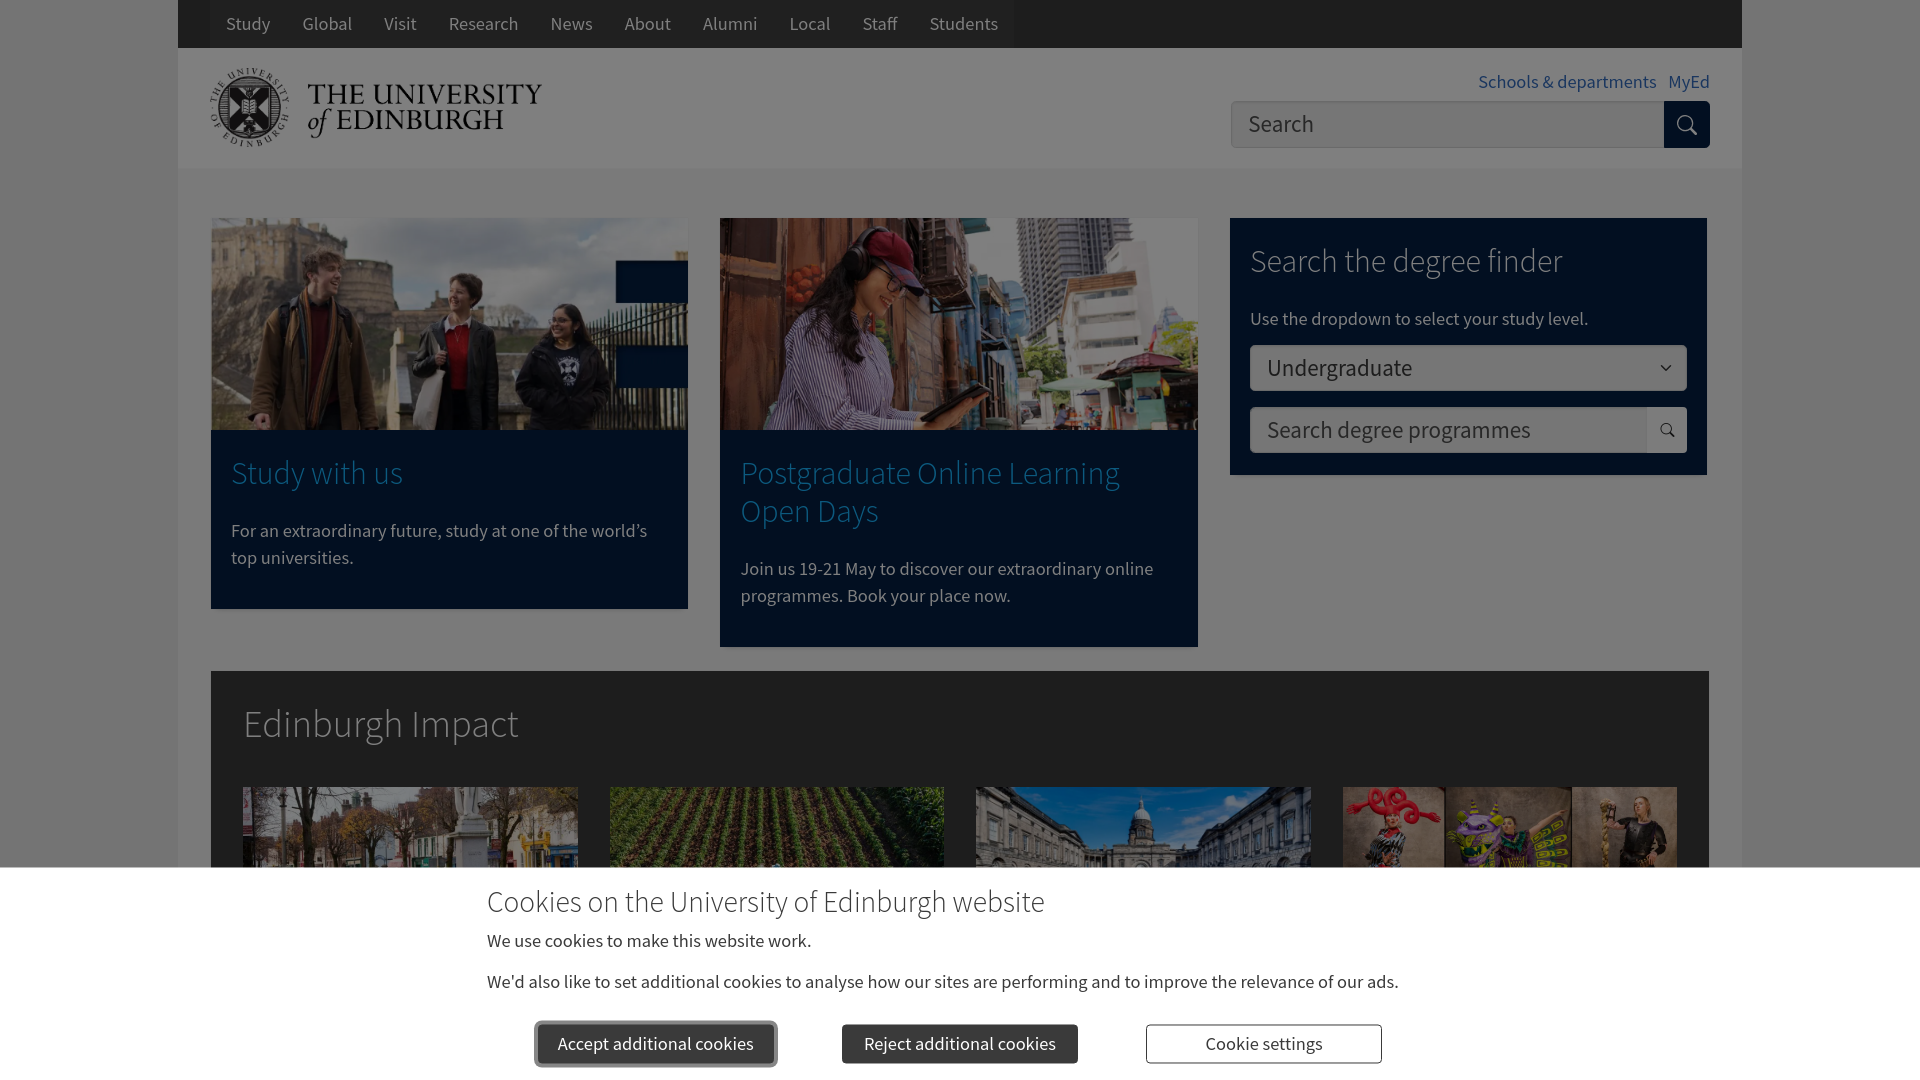Screen dimensions: 1920x1080
Task: Open the Study menu item
Action: pos(248,24)
